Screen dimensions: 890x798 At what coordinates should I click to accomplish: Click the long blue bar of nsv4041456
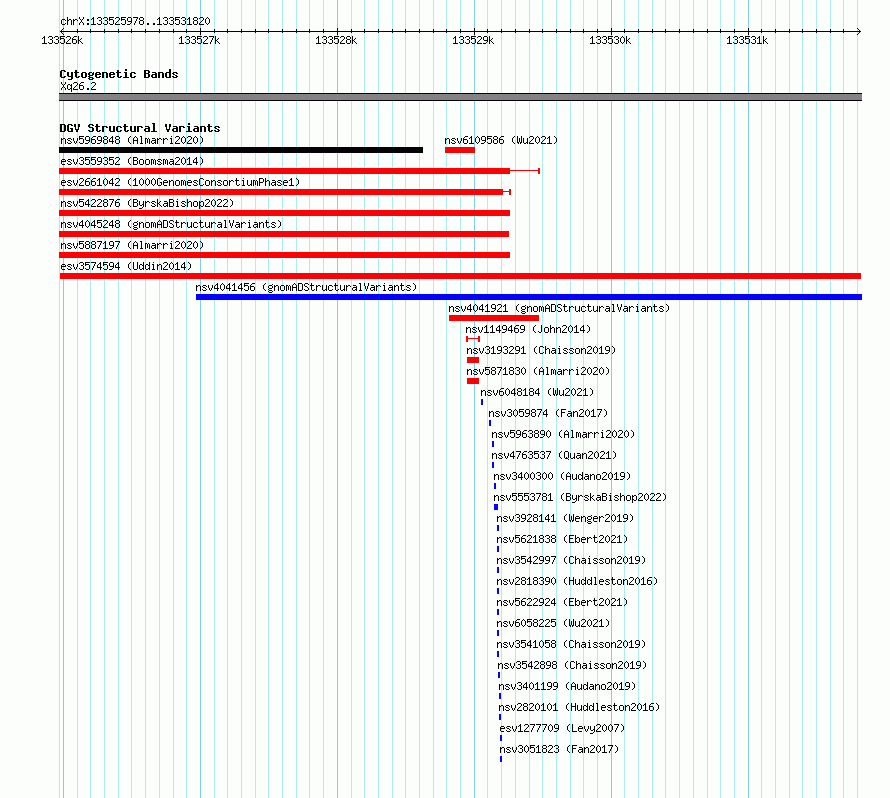pos(529,297)
